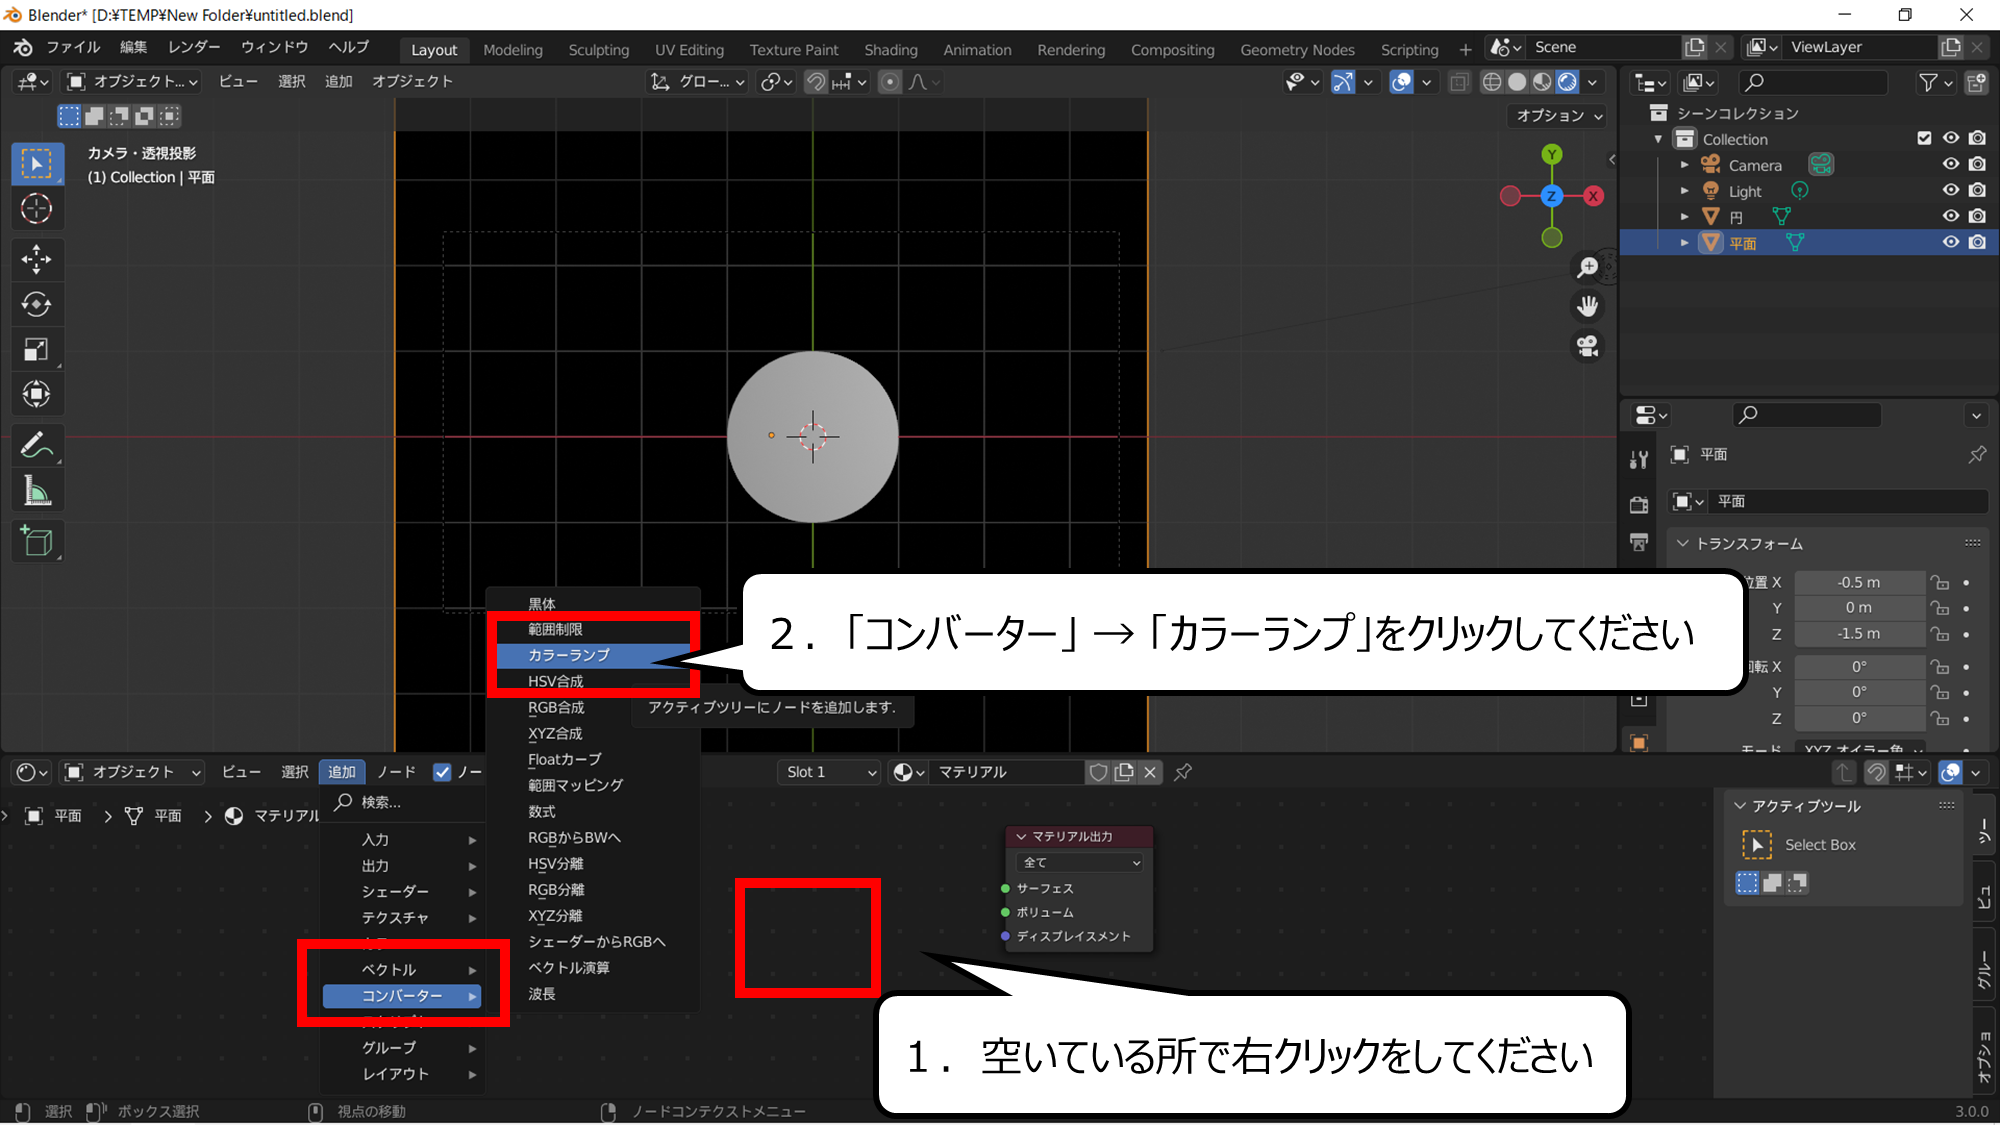Switch to solid viewport shading
Screen dimensions: 2000x1125
click(x=1517, y=82)
